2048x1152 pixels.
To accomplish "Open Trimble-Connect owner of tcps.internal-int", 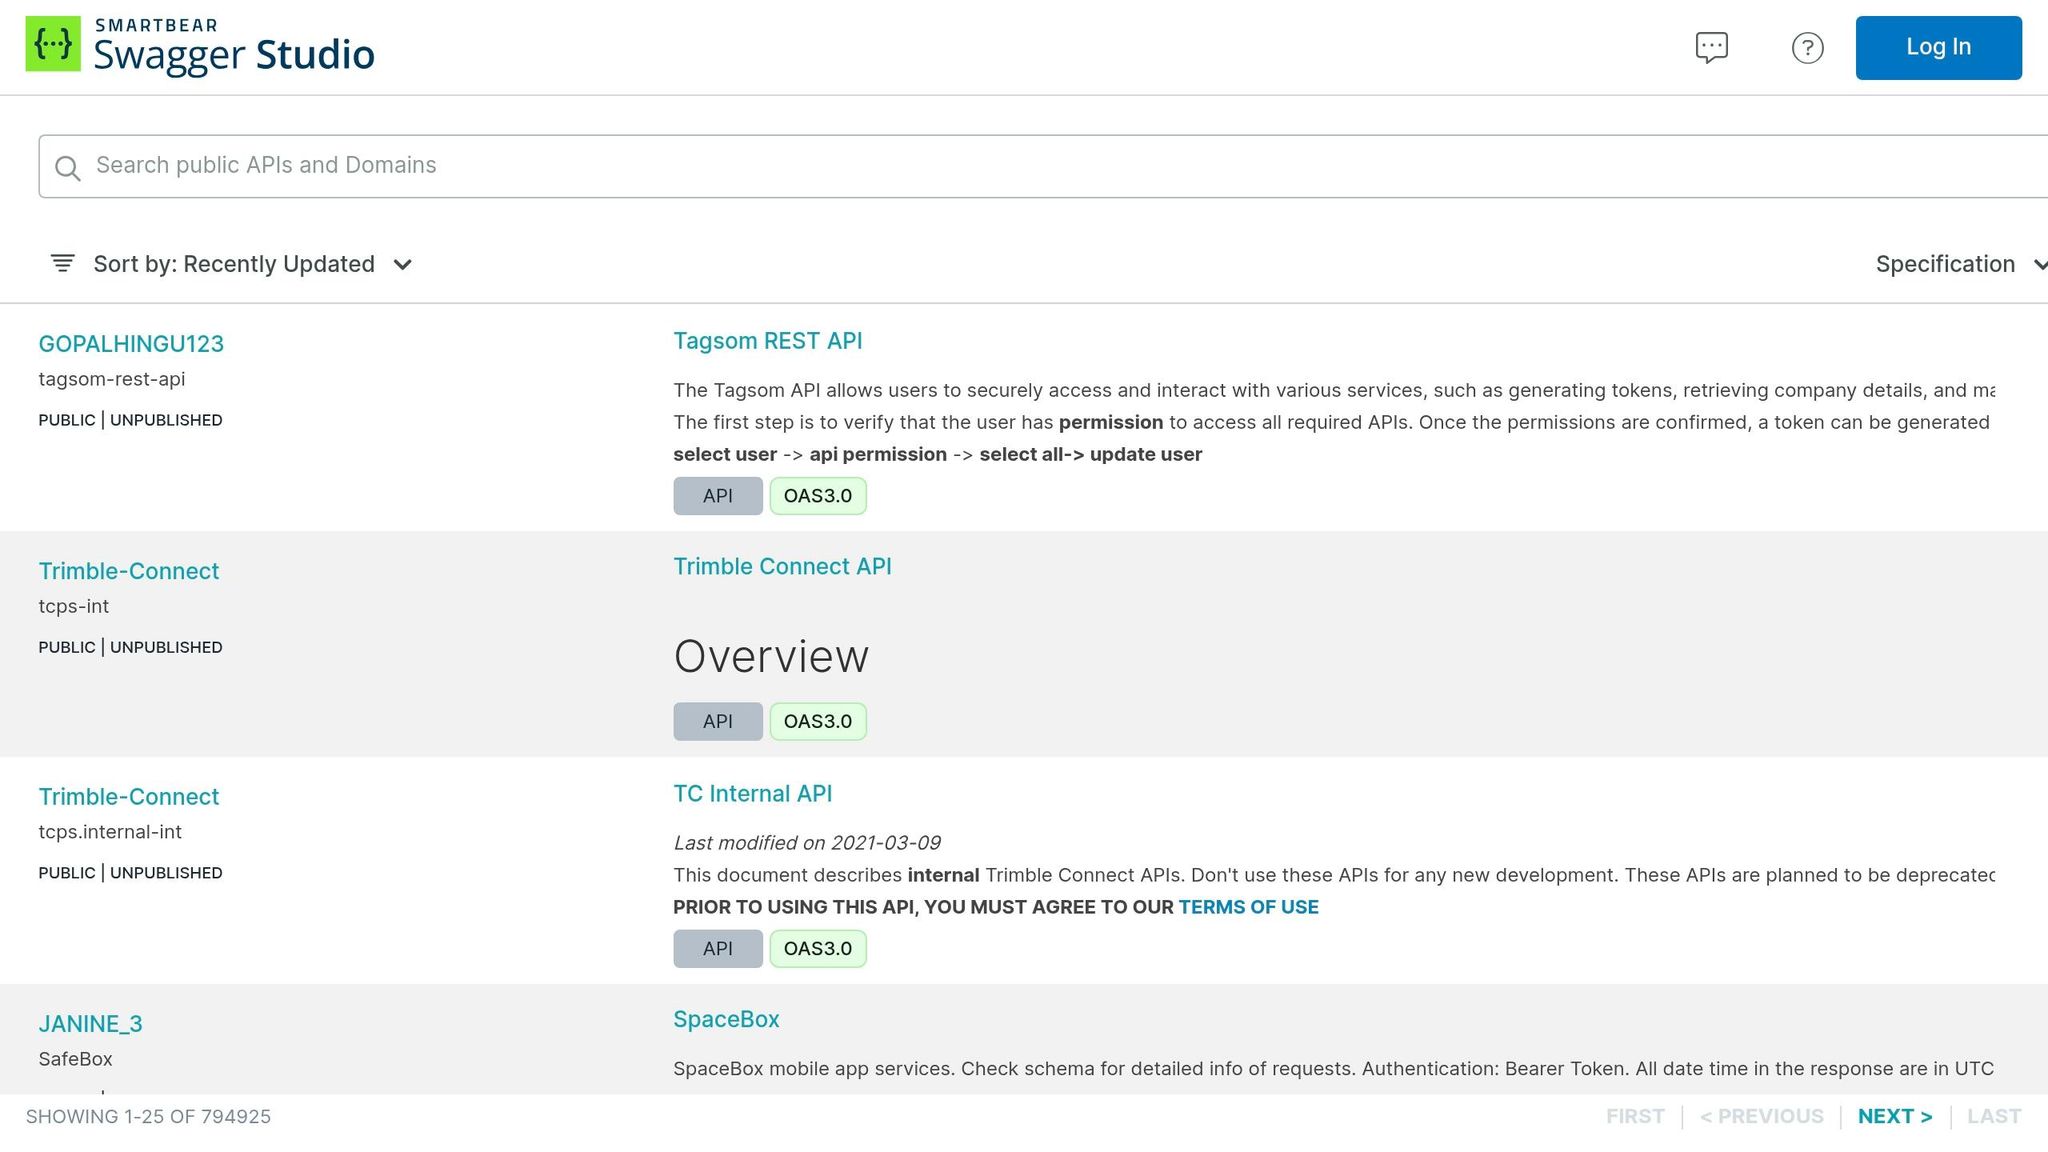I will pyautogui.click(x=128, y=797).
